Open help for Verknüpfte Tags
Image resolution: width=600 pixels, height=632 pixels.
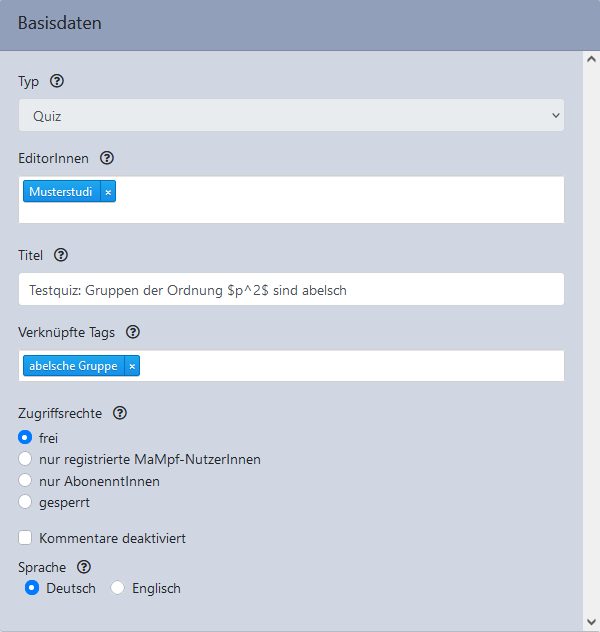tap(133, 332)
